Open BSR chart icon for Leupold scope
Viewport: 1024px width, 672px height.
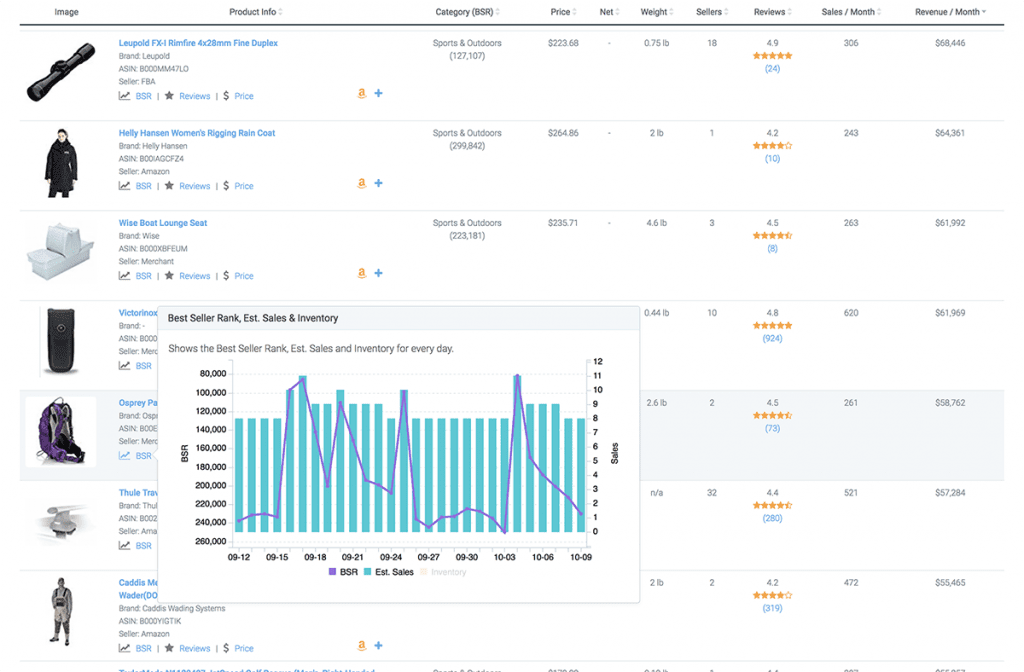click(124, 96)
